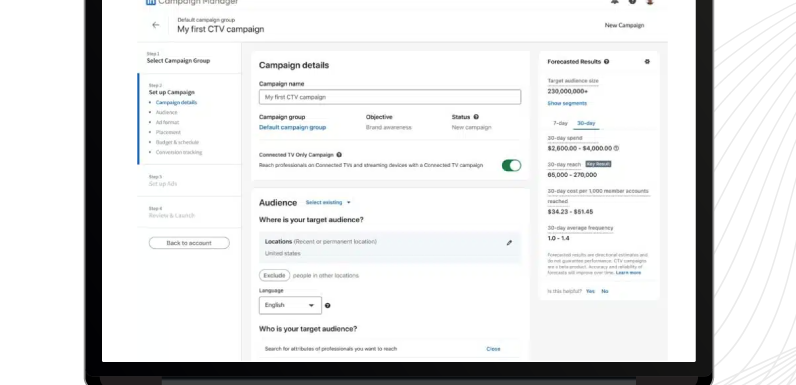
Task: Click the Back to account button
Action: coord(189,243)
